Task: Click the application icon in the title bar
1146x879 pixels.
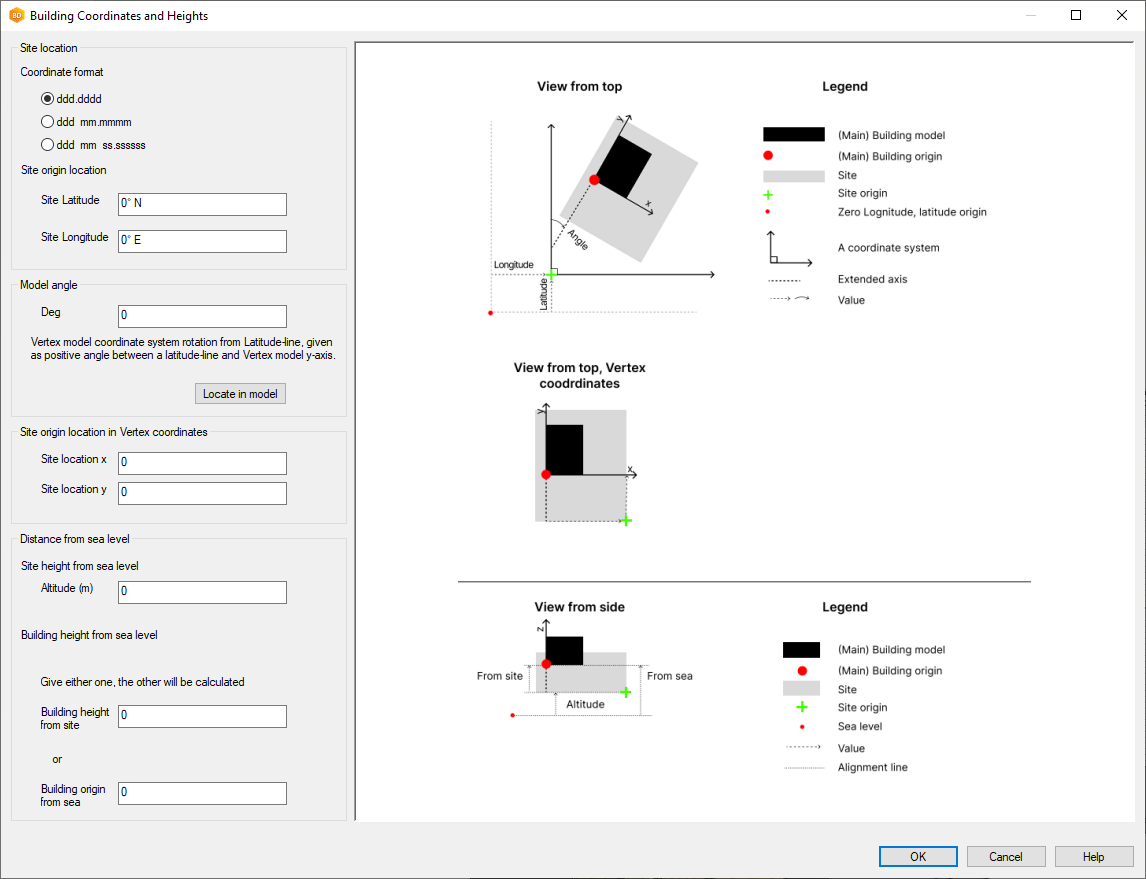Action: pos(16,16)
